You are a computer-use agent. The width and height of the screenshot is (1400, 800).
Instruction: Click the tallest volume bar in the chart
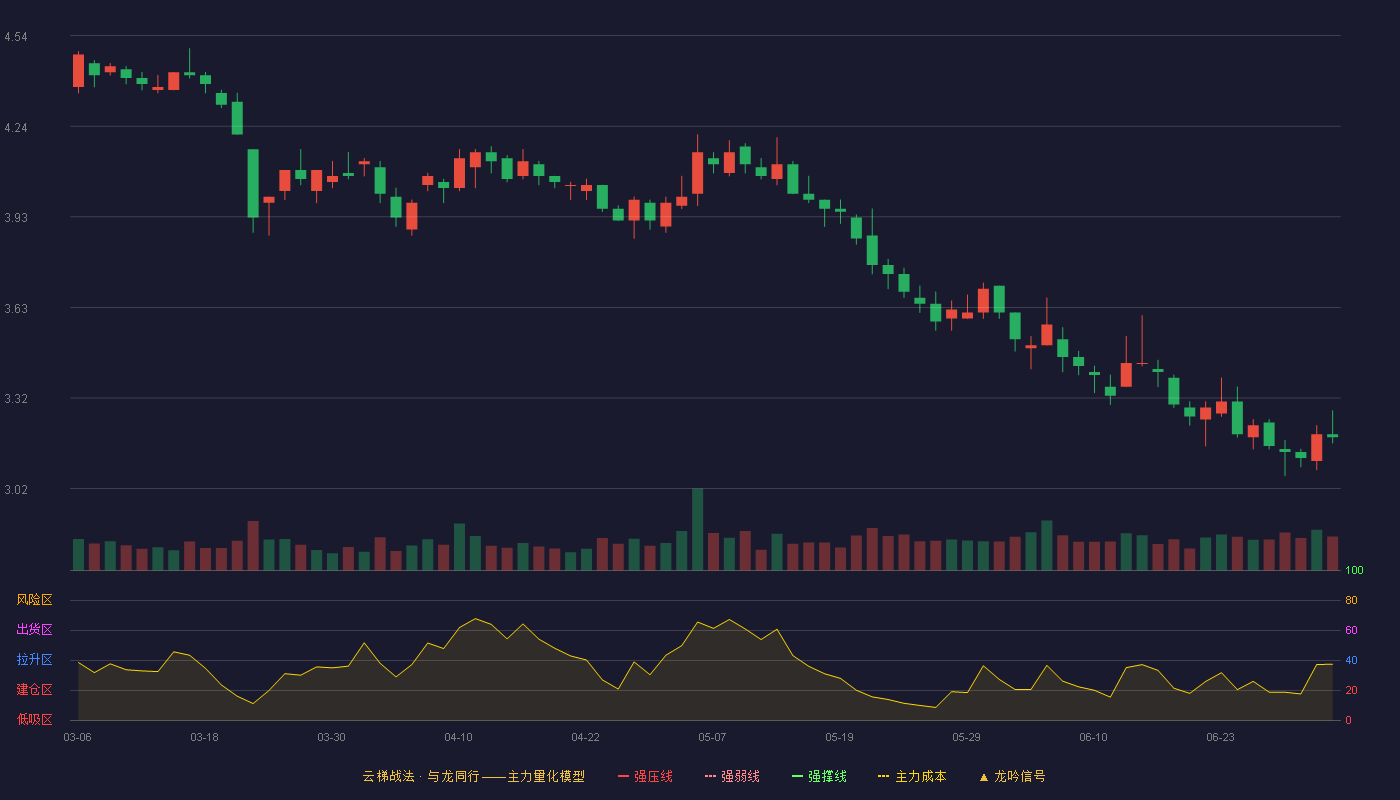coord(697,529)
